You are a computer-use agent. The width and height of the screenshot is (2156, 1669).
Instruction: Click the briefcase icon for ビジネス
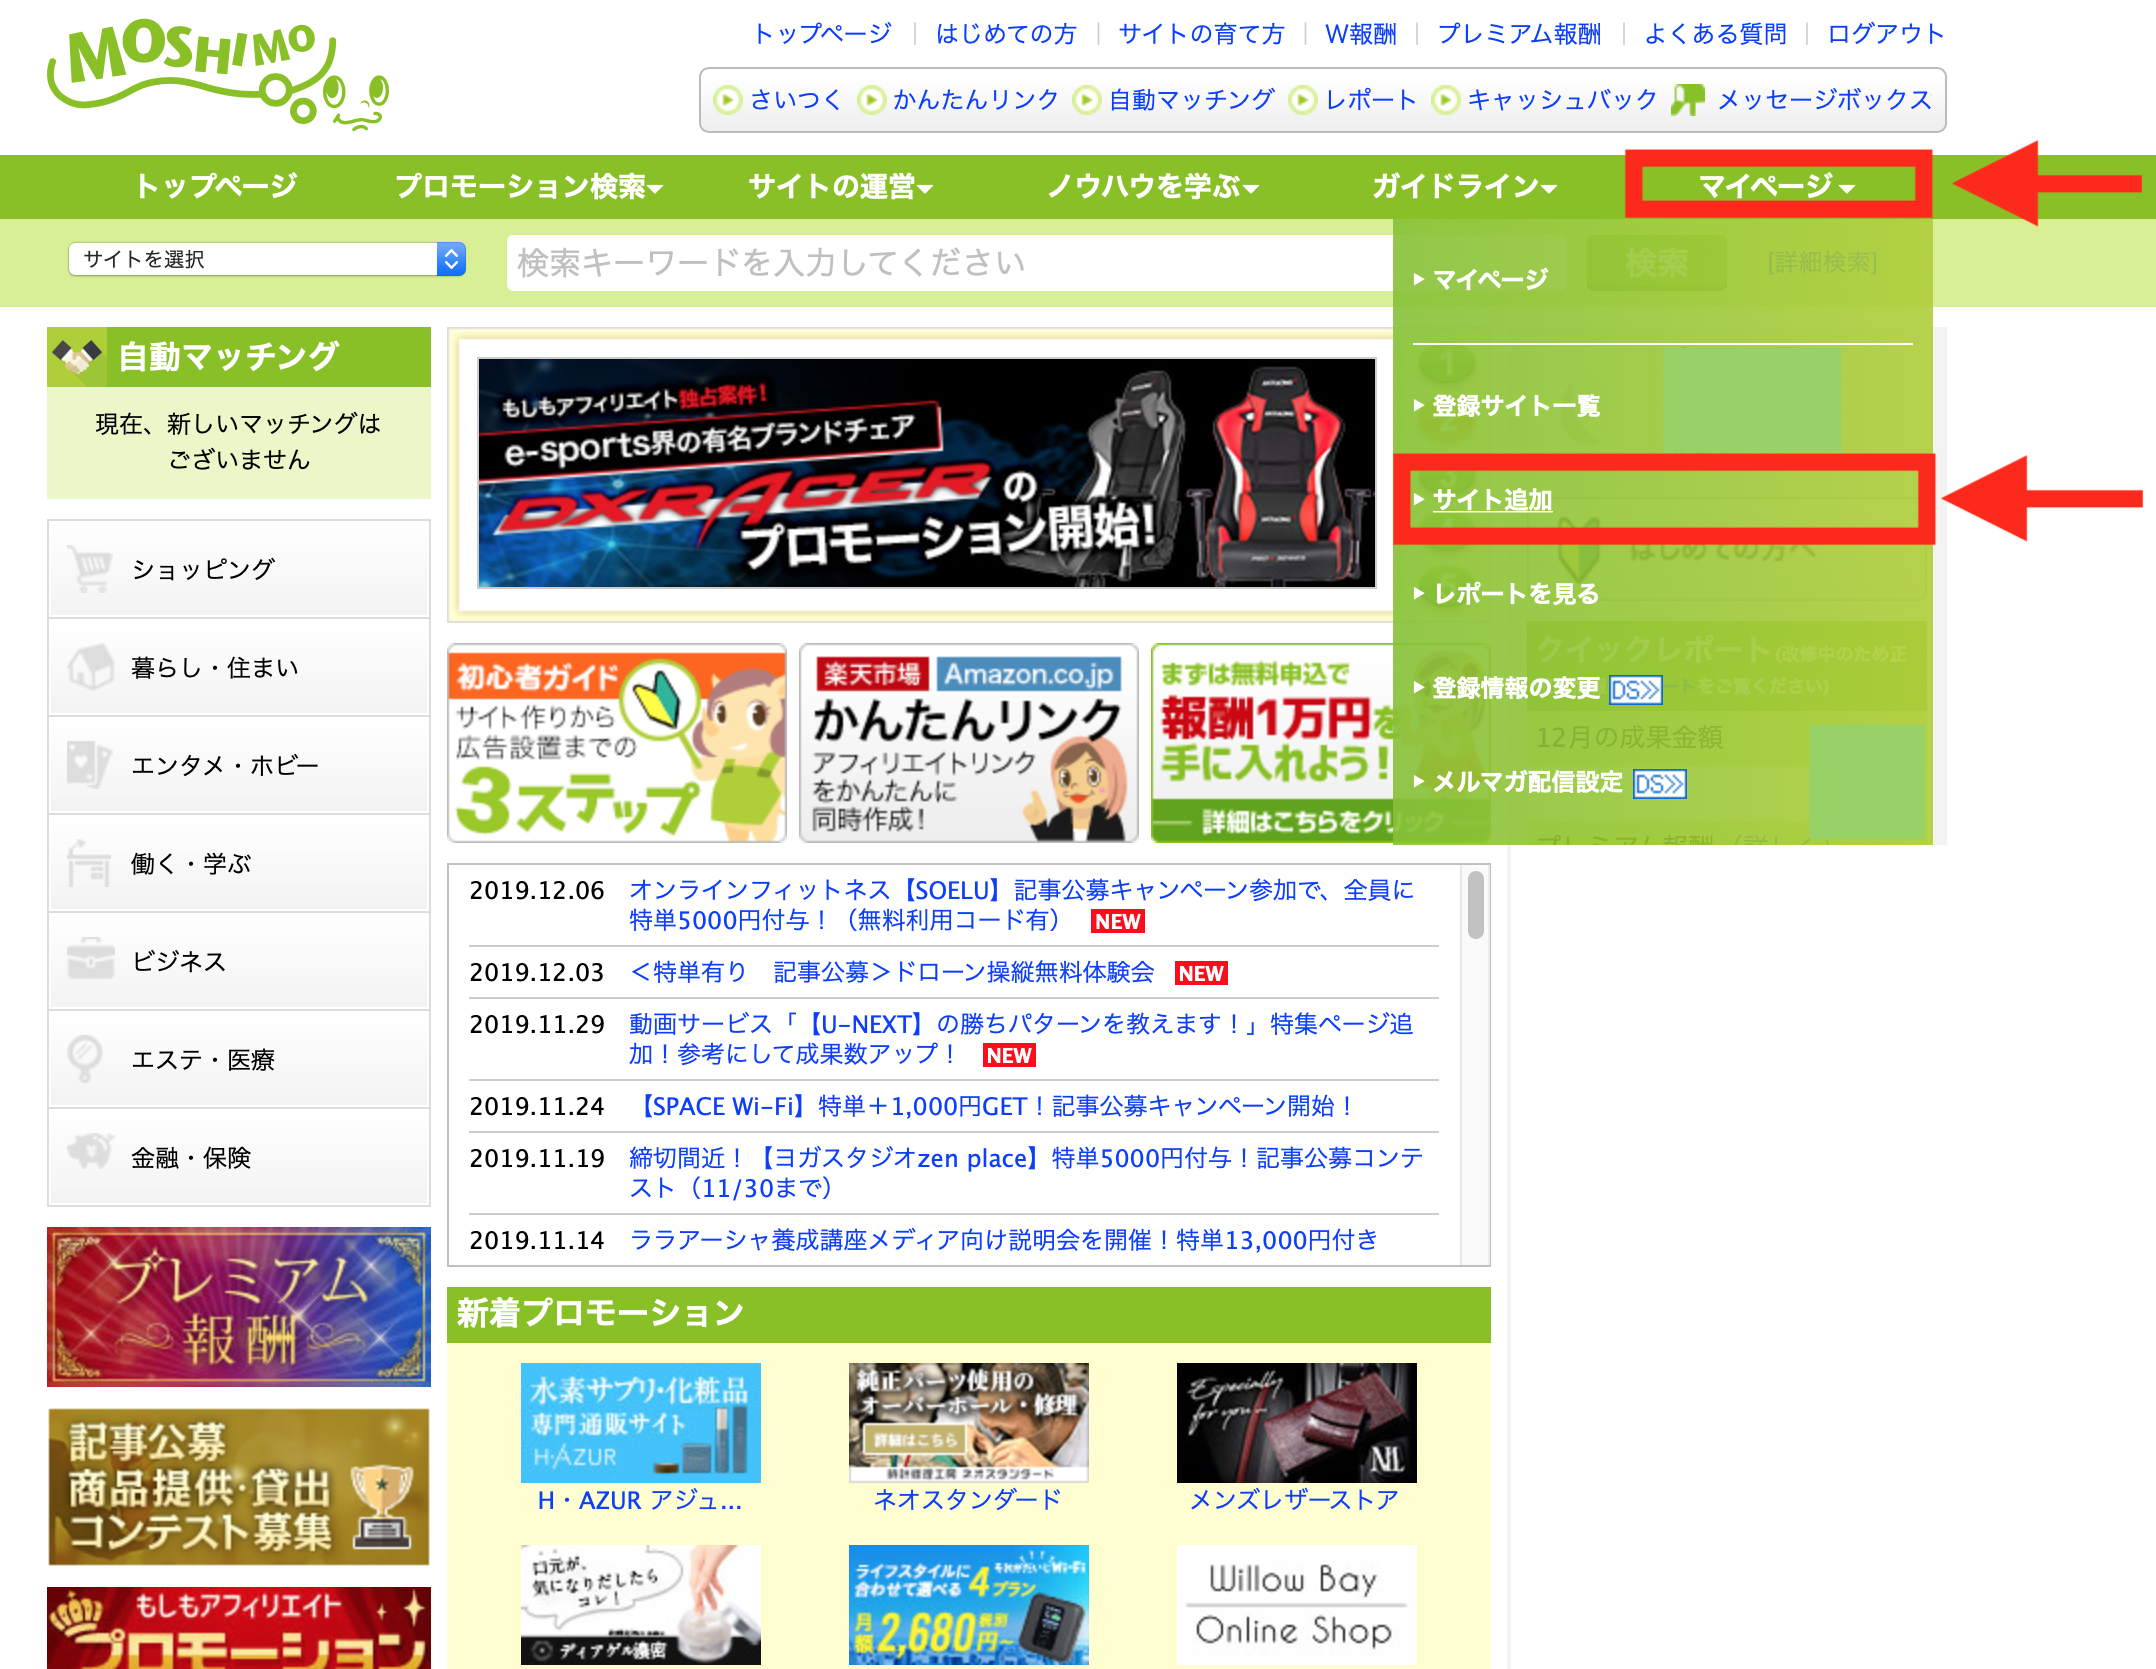click(90, 960)
